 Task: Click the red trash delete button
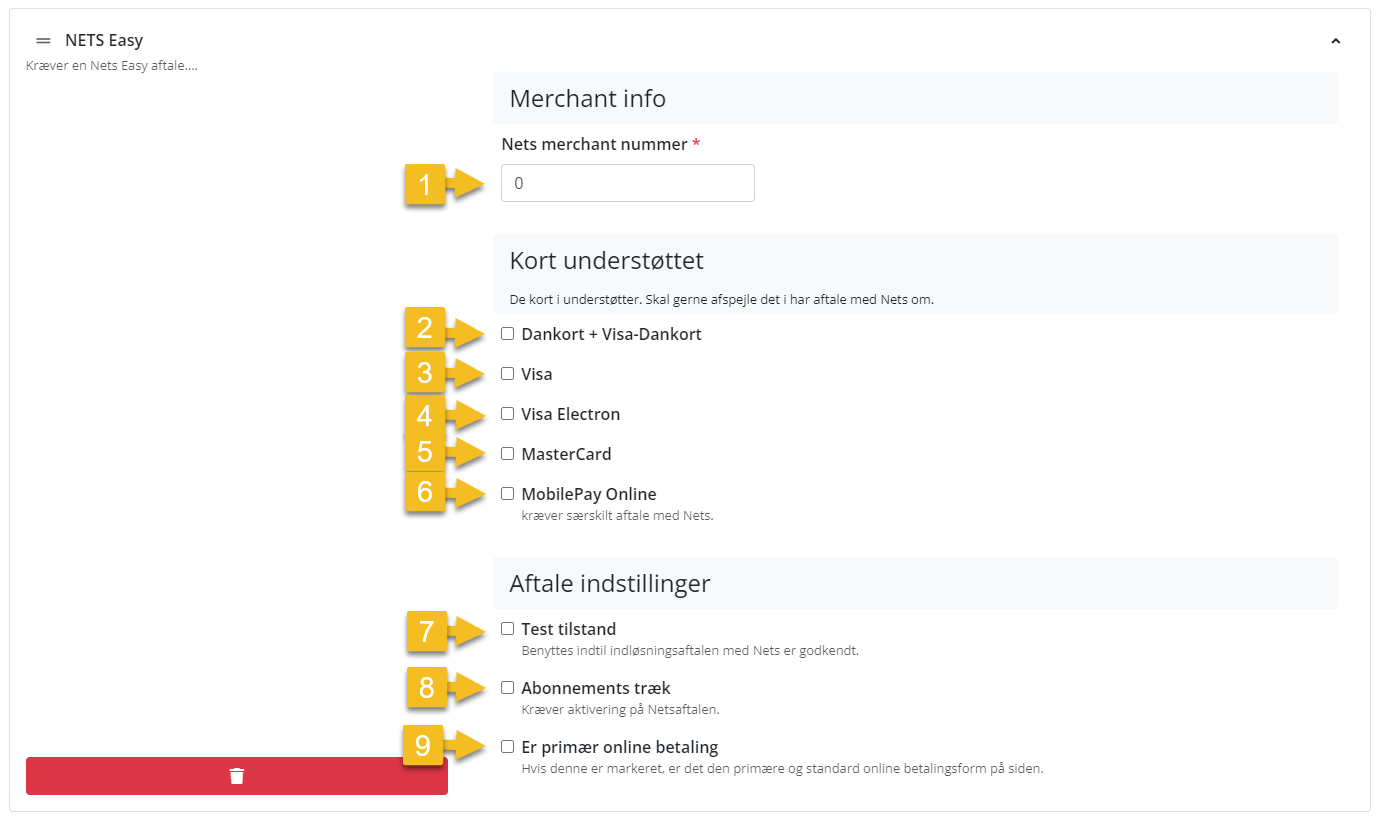click(237, 776)
